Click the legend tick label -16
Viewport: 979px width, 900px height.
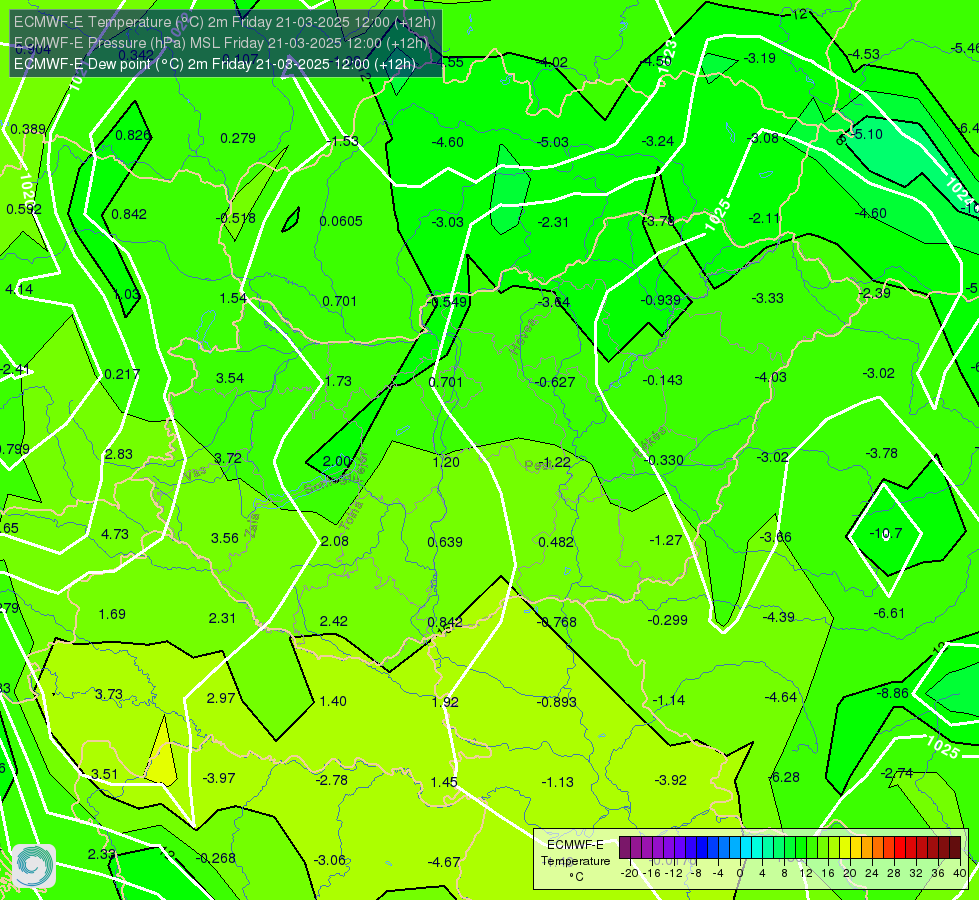click(652, 873)
